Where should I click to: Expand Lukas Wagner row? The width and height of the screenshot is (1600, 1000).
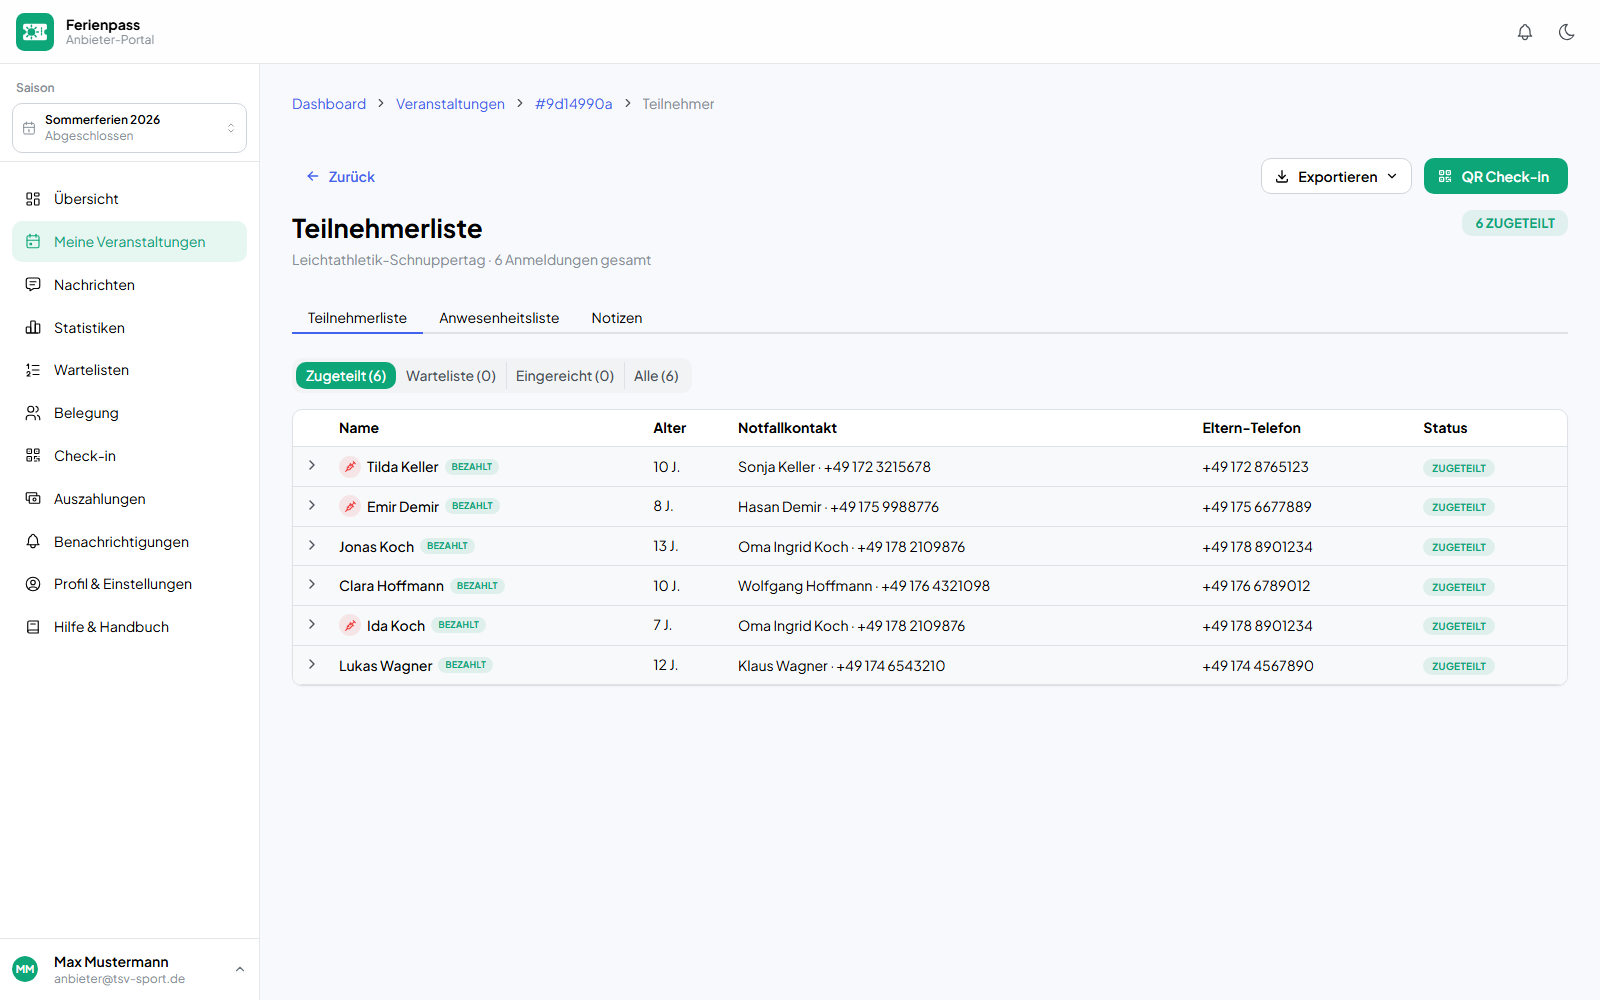click(312, 665)
